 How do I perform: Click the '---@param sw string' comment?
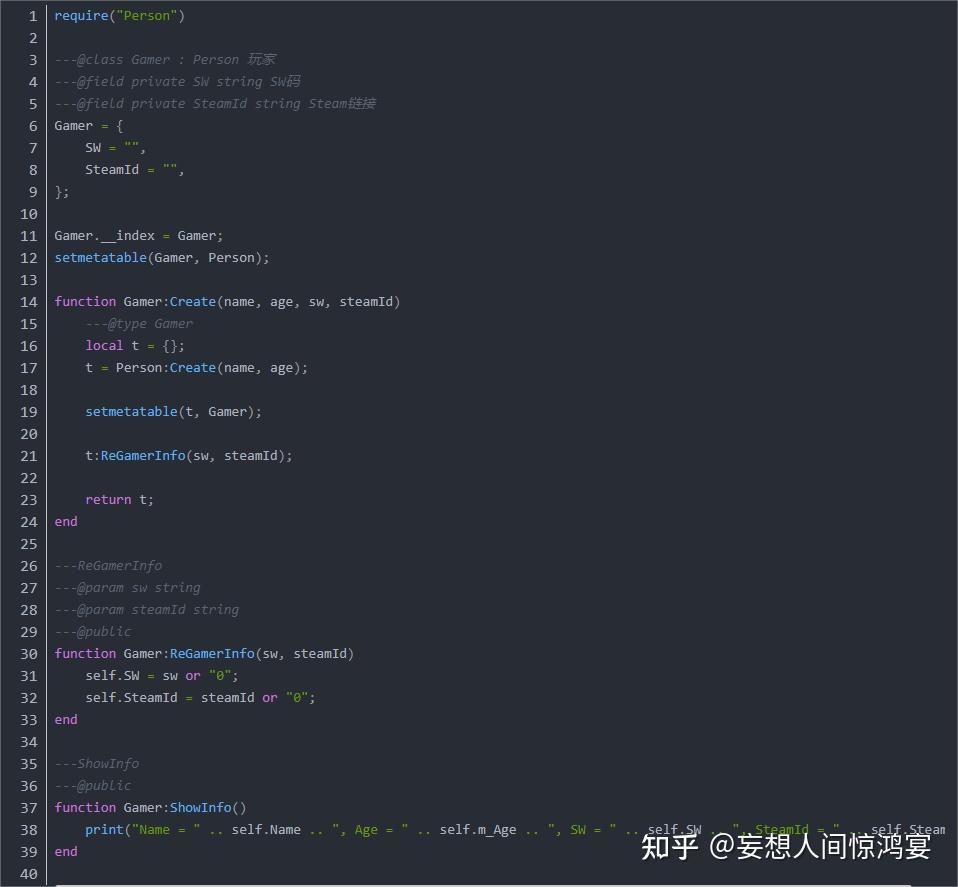click(127, 588)
